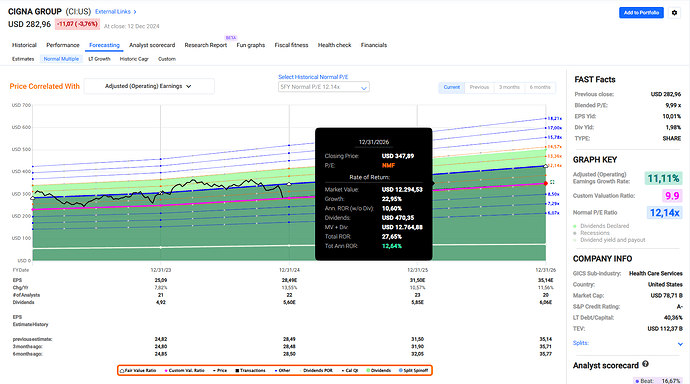Click the 12/31/2026 tooltip date header
Viewport: 690px width, 384px height.
pos(374,142)
